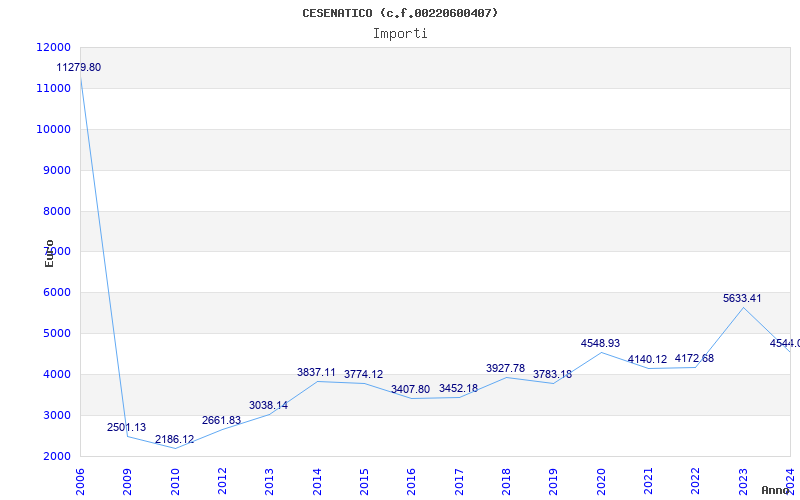Screen dimensions: 800x500
Task: Click the chart title CESENATICO (c.f.00220600407)
Action: 400,13
